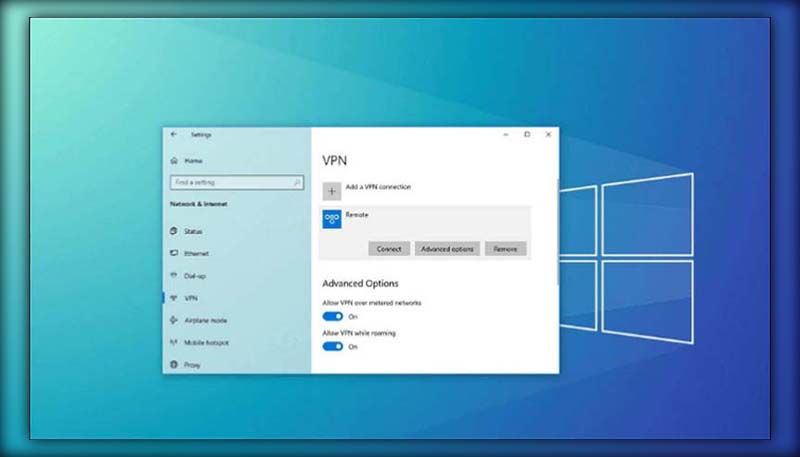Toggle Allow VPN while roaming

point(333,346)
